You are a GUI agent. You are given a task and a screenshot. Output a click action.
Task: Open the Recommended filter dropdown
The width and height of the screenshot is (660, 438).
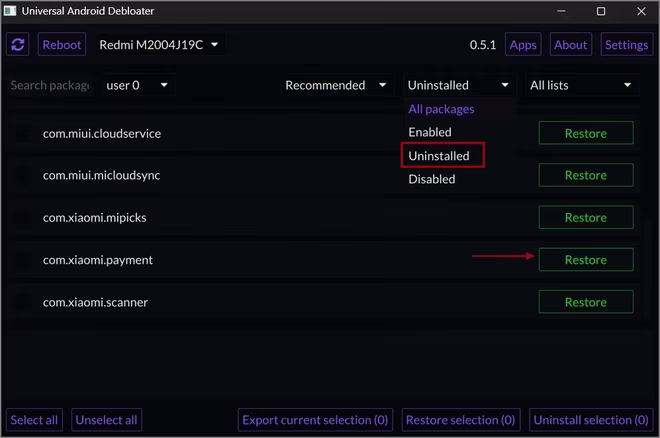(x=336, y=85)
